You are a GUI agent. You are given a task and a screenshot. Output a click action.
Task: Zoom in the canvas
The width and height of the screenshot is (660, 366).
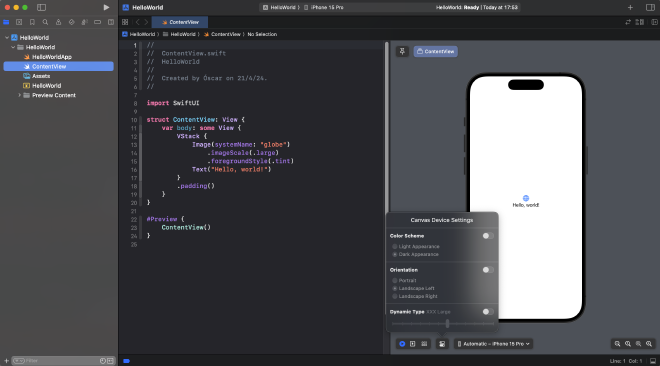tap(649, 344)
